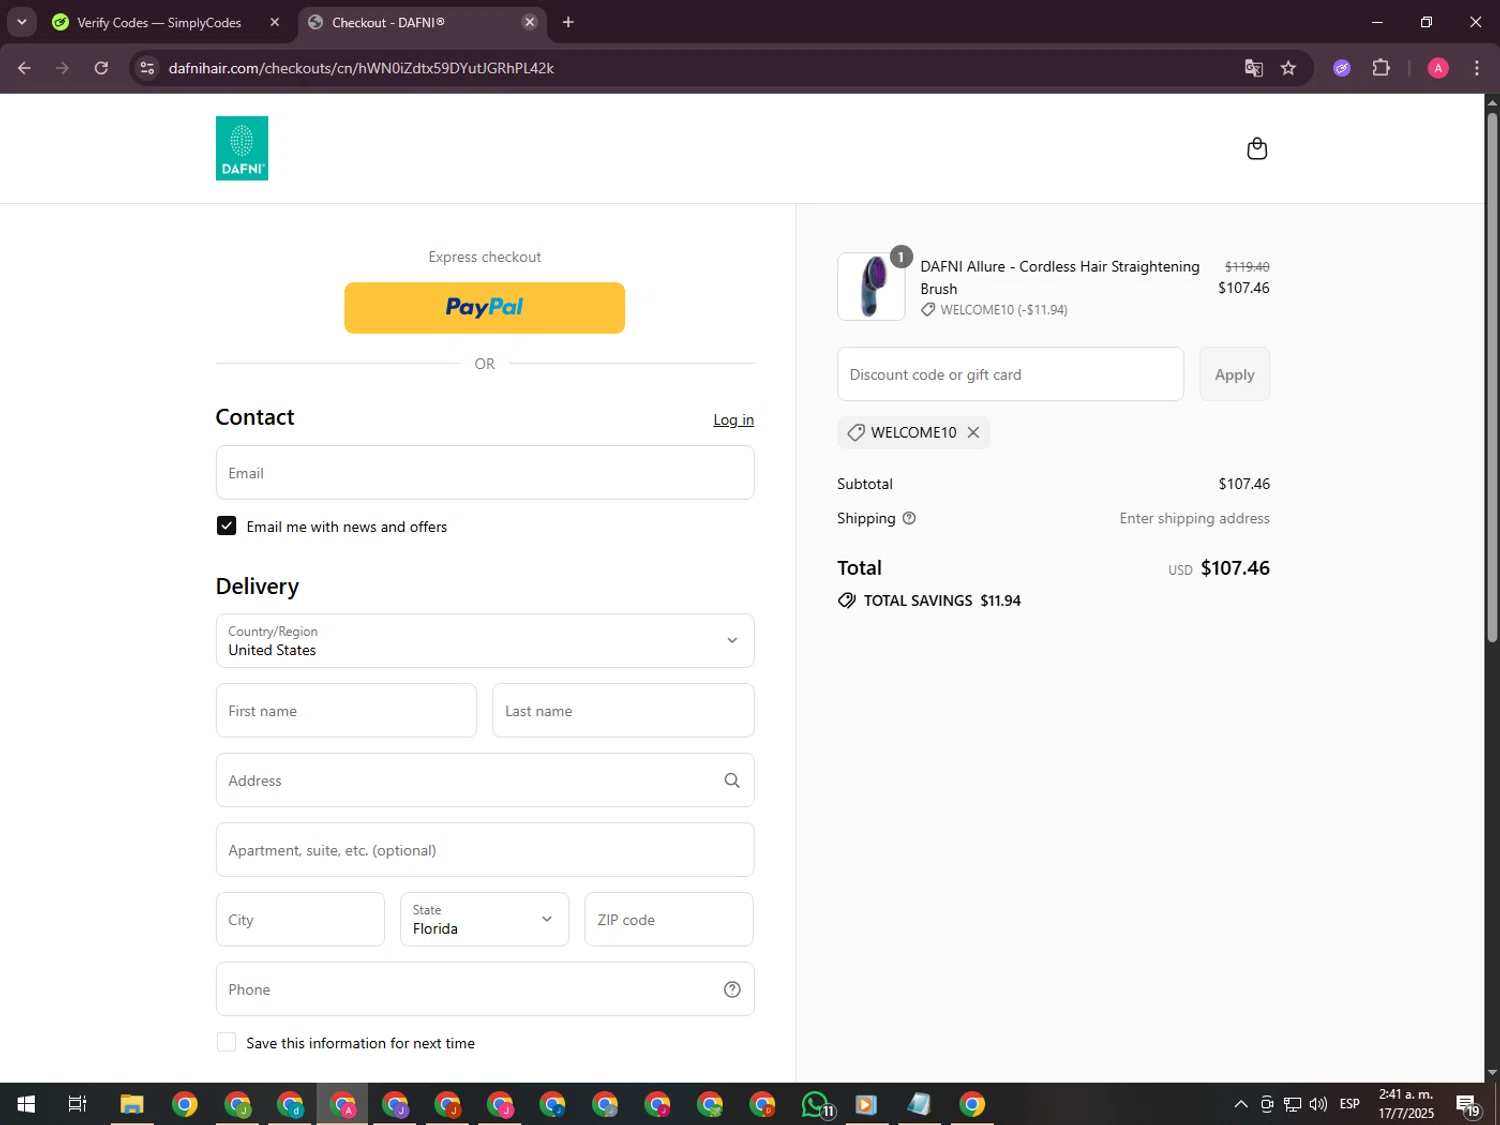Viewport: 1500px width, 1125px height.
Task: Reload the checkout page
Action: [x=101, y=68]
